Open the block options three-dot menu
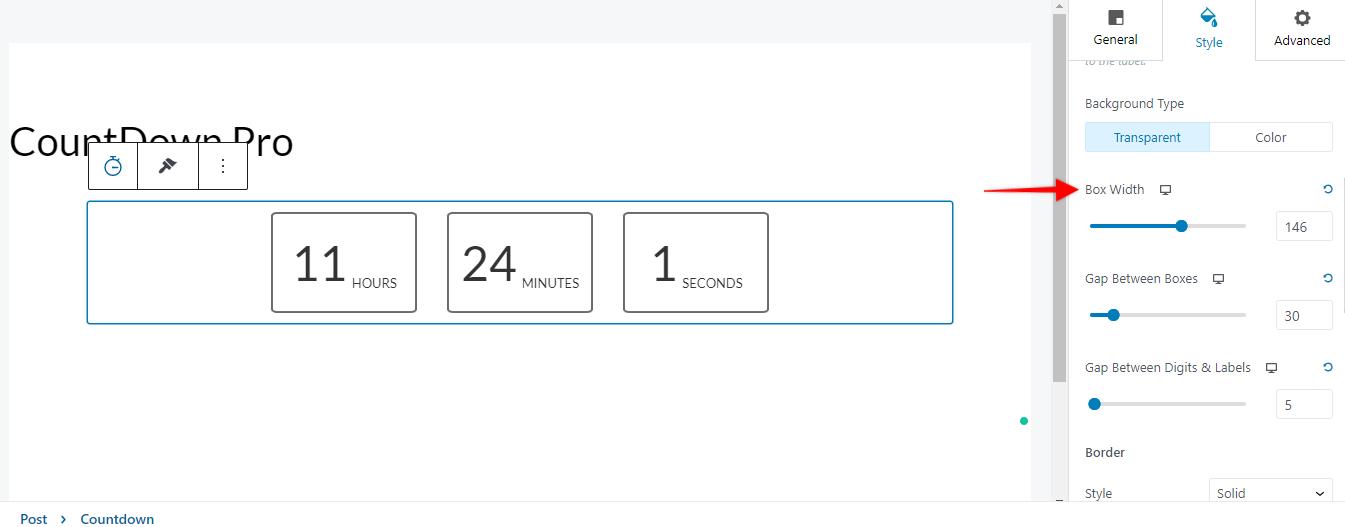The image size is (1345, 527). 223,166
